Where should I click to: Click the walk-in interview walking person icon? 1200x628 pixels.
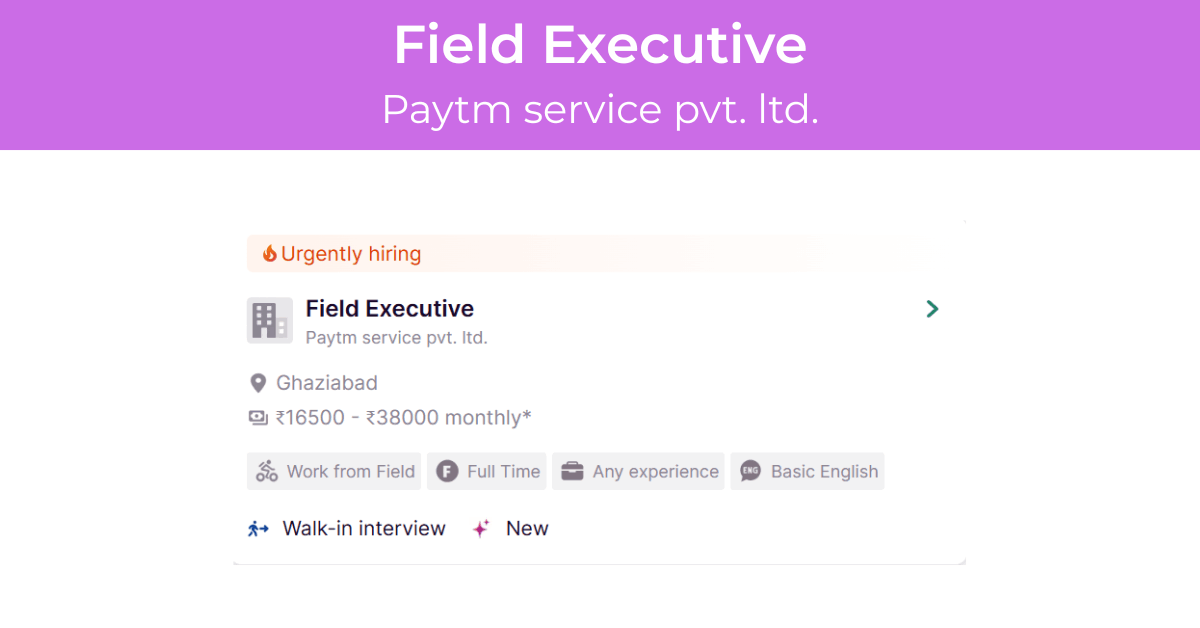coord(259,529)
